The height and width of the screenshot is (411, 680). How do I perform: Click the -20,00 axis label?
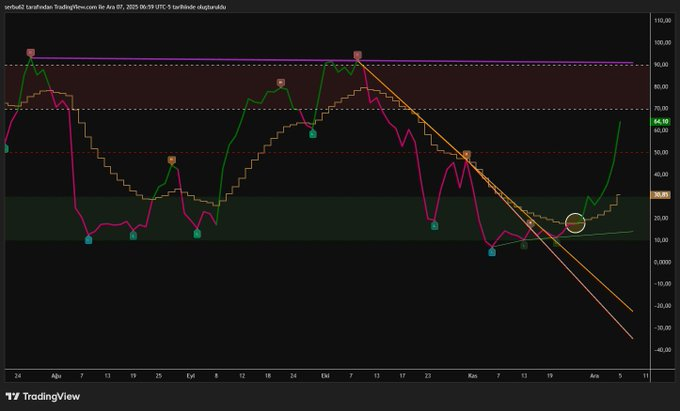point(662,306)
